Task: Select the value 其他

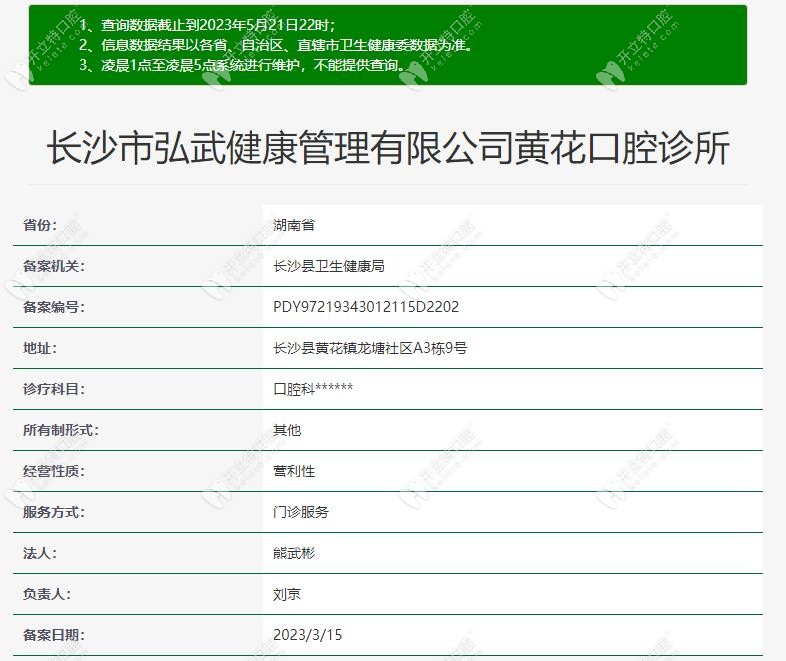Action: (x=287, y=430)
